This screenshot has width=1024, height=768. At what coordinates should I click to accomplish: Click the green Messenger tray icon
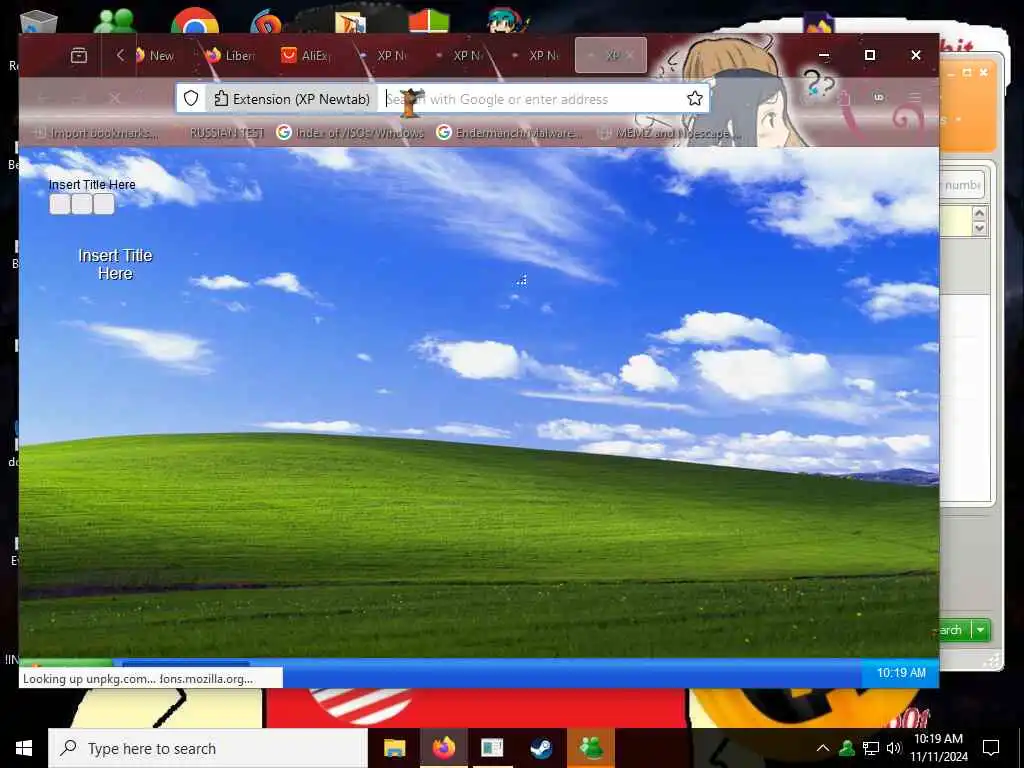point(847,748)
